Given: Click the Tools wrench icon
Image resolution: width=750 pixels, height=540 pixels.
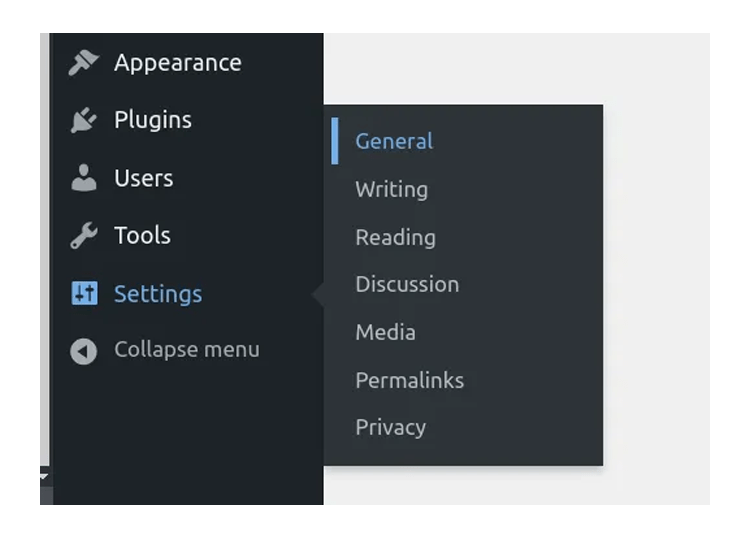Looking at the screenshot, I should pyautogui.click(x=84, y=236).
